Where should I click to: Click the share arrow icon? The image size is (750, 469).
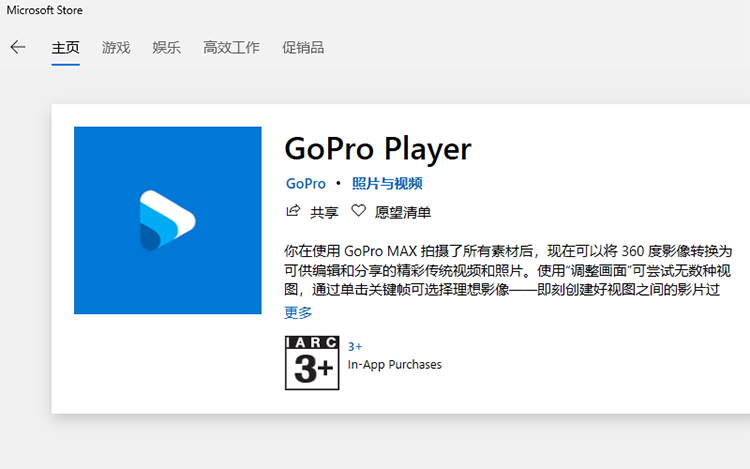(293, 211)
